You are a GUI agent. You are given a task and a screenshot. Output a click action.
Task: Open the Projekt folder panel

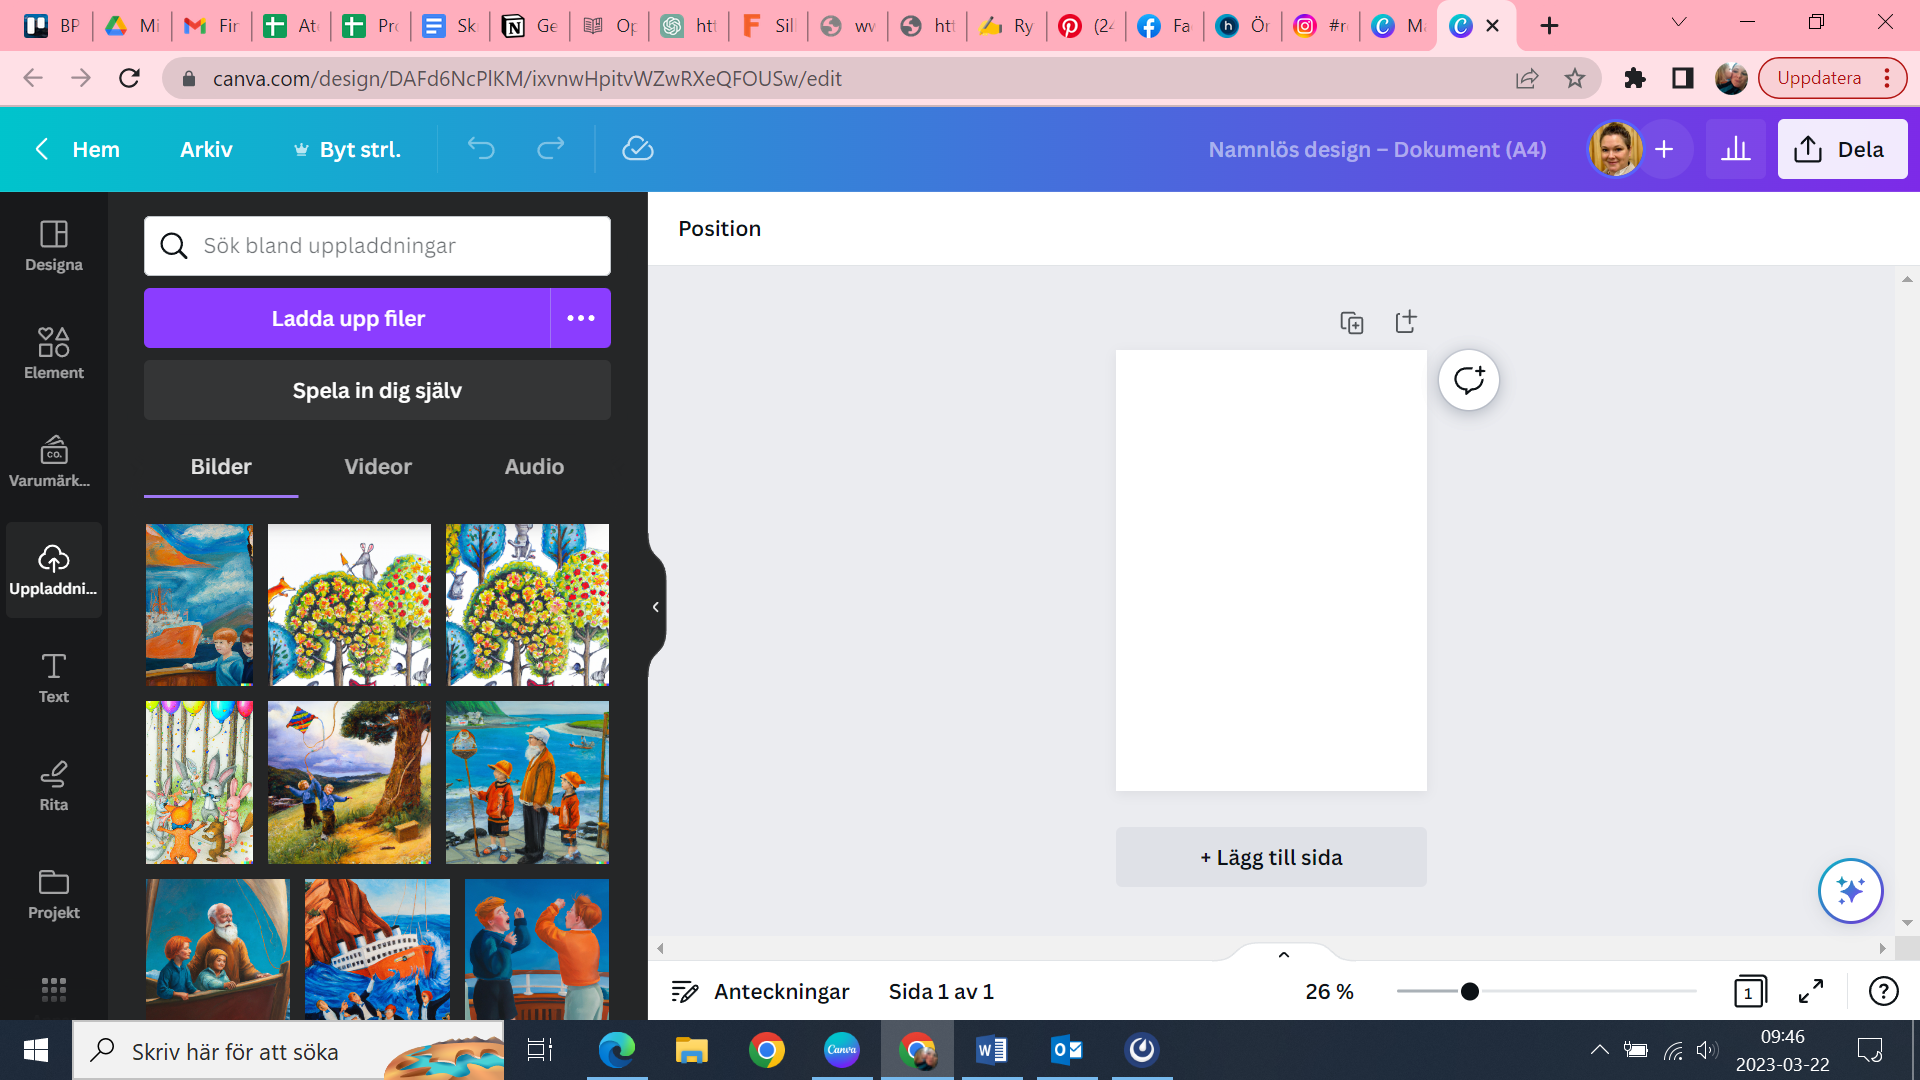[x=54, y=894]
